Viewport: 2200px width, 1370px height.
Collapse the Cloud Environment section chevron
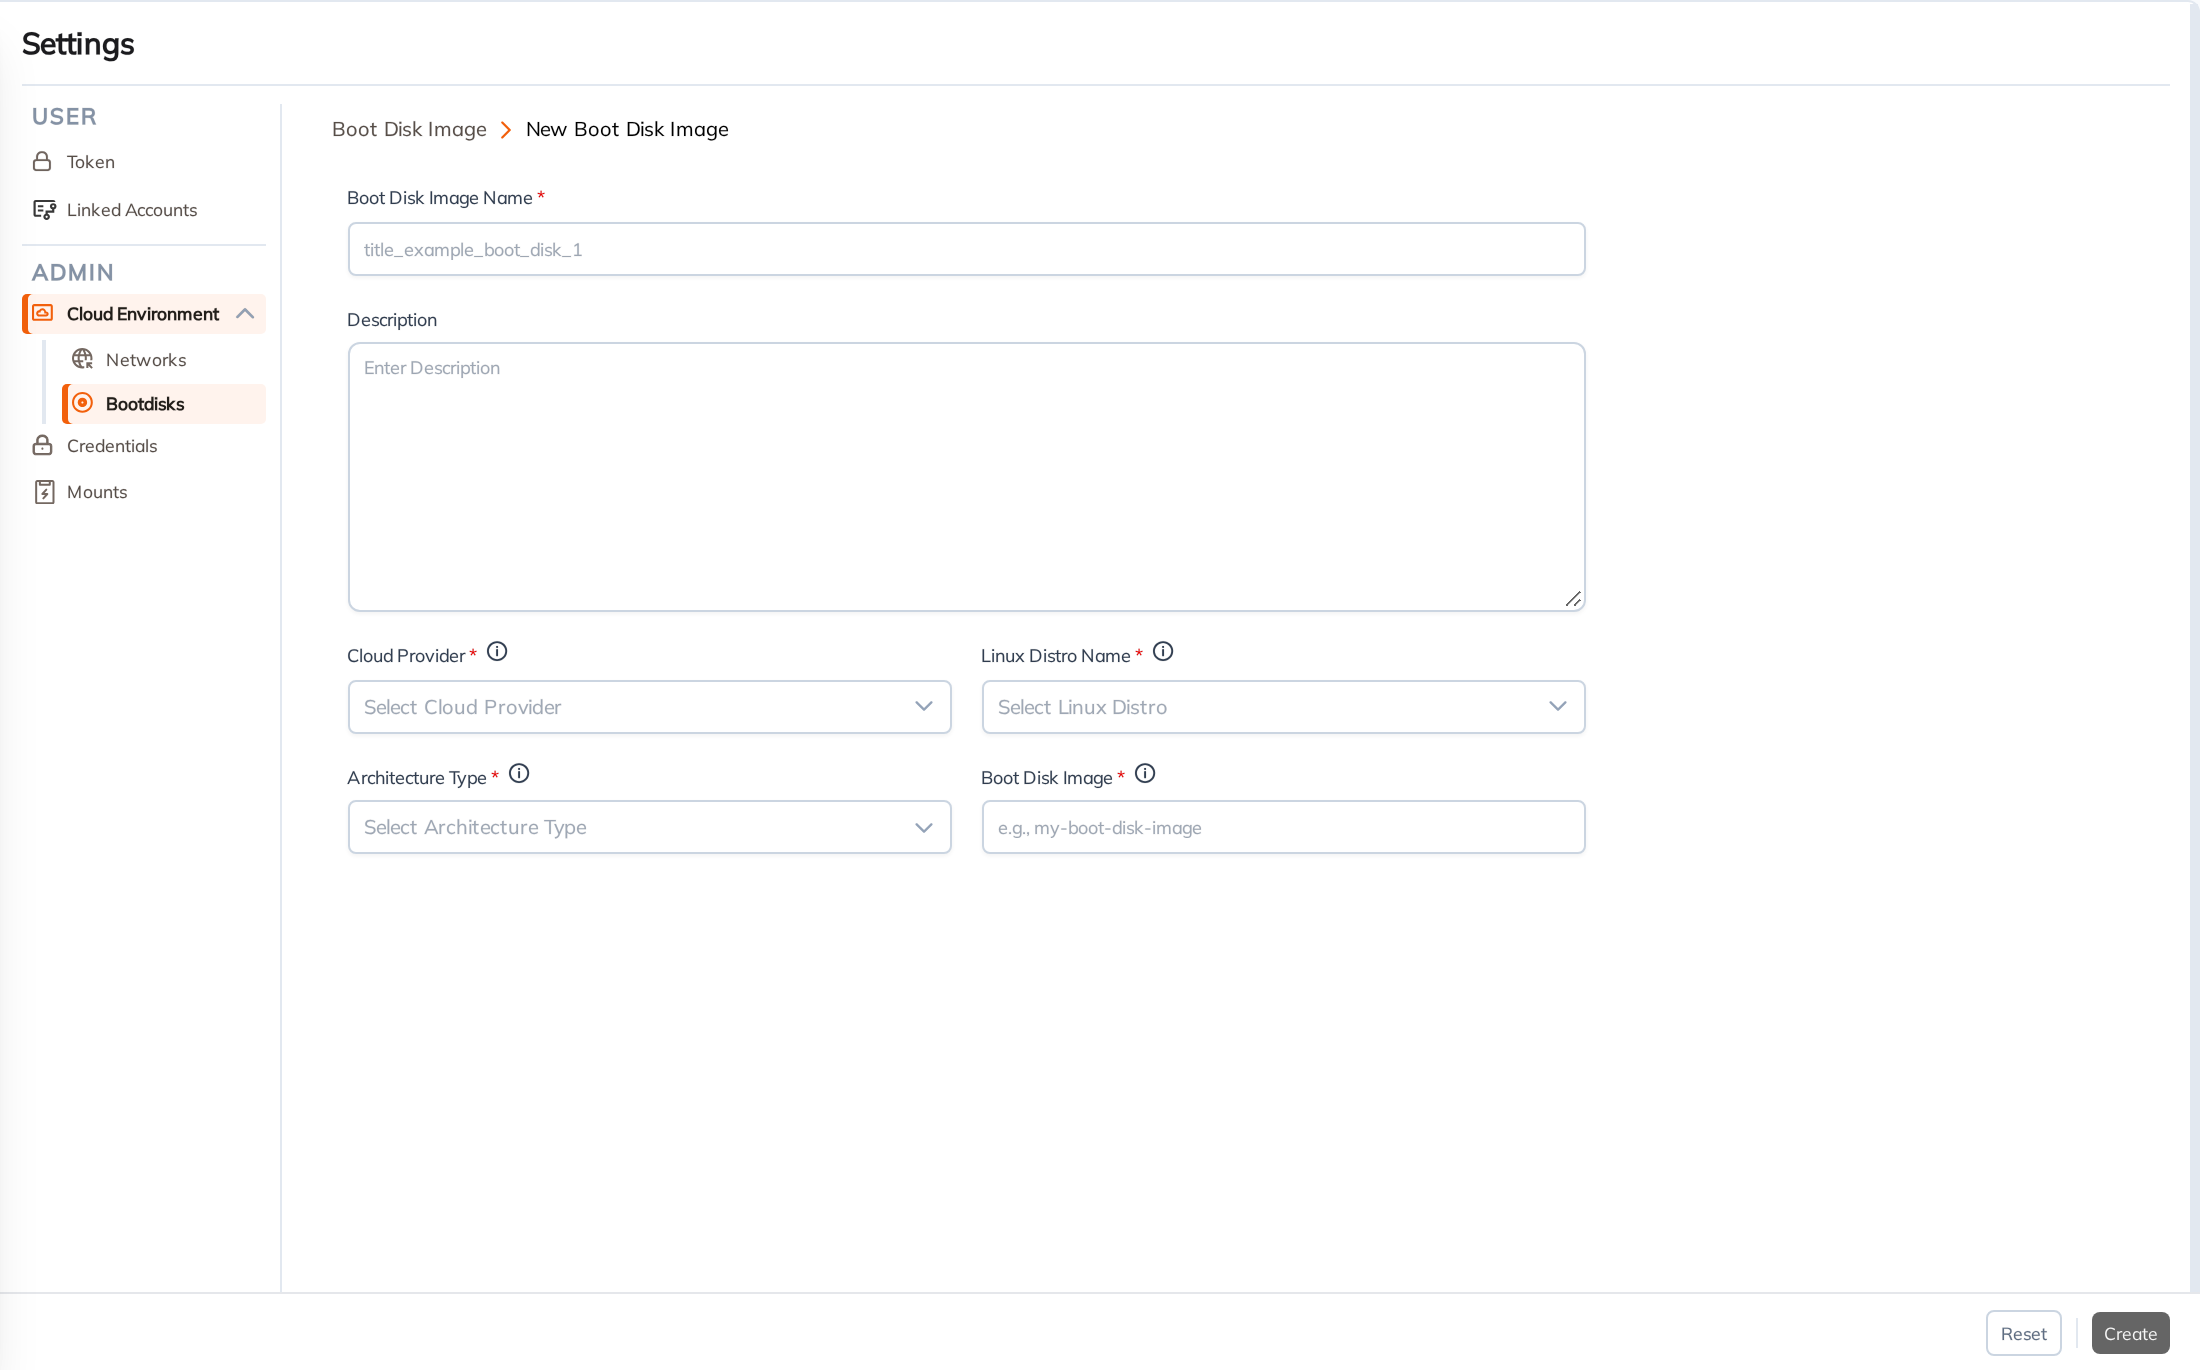245,314
